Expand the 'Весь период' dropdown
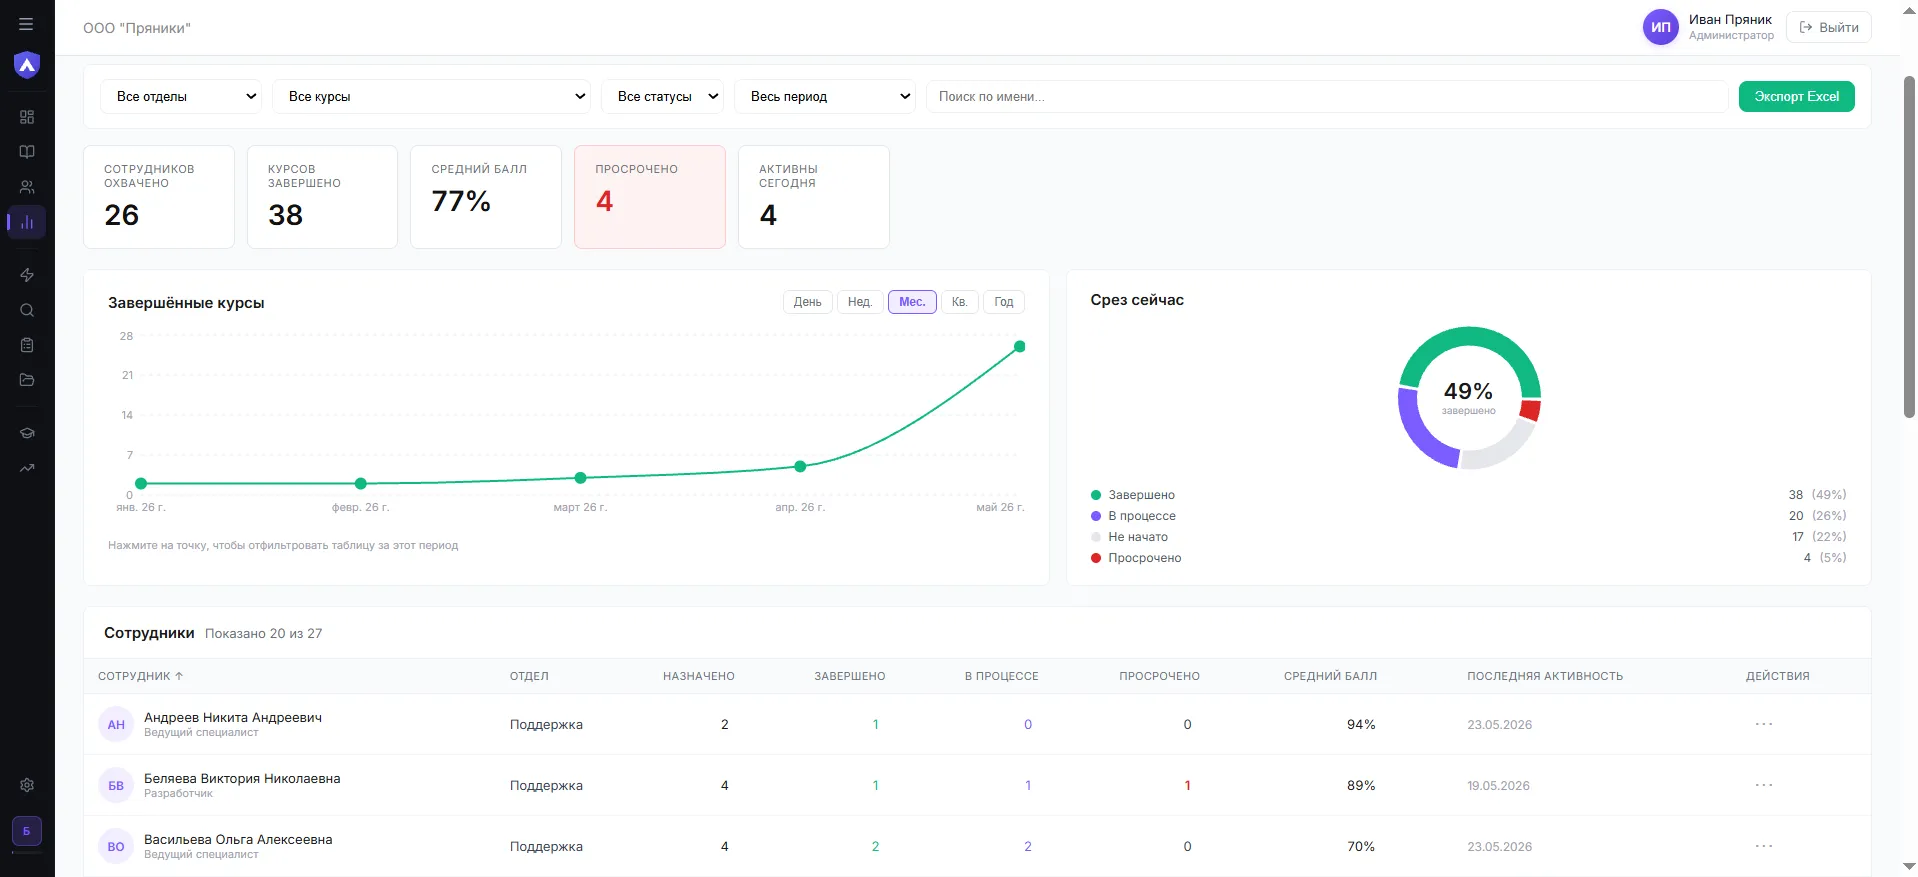This screenshot has height=877, width=1918. 825,97
